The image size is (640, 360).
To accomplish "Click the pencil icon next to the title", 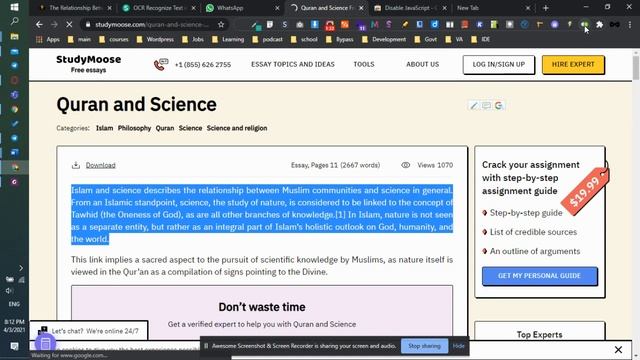I will point(473,106).
